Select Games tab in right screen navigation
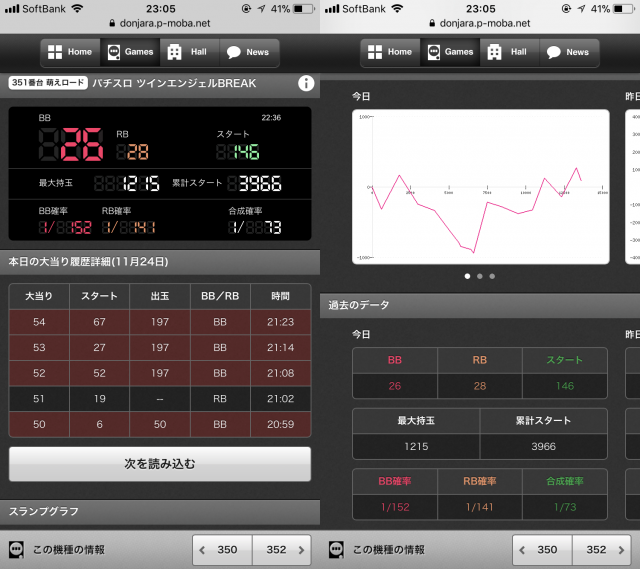Viewport: 640px width, 569px height. [447, 52]
